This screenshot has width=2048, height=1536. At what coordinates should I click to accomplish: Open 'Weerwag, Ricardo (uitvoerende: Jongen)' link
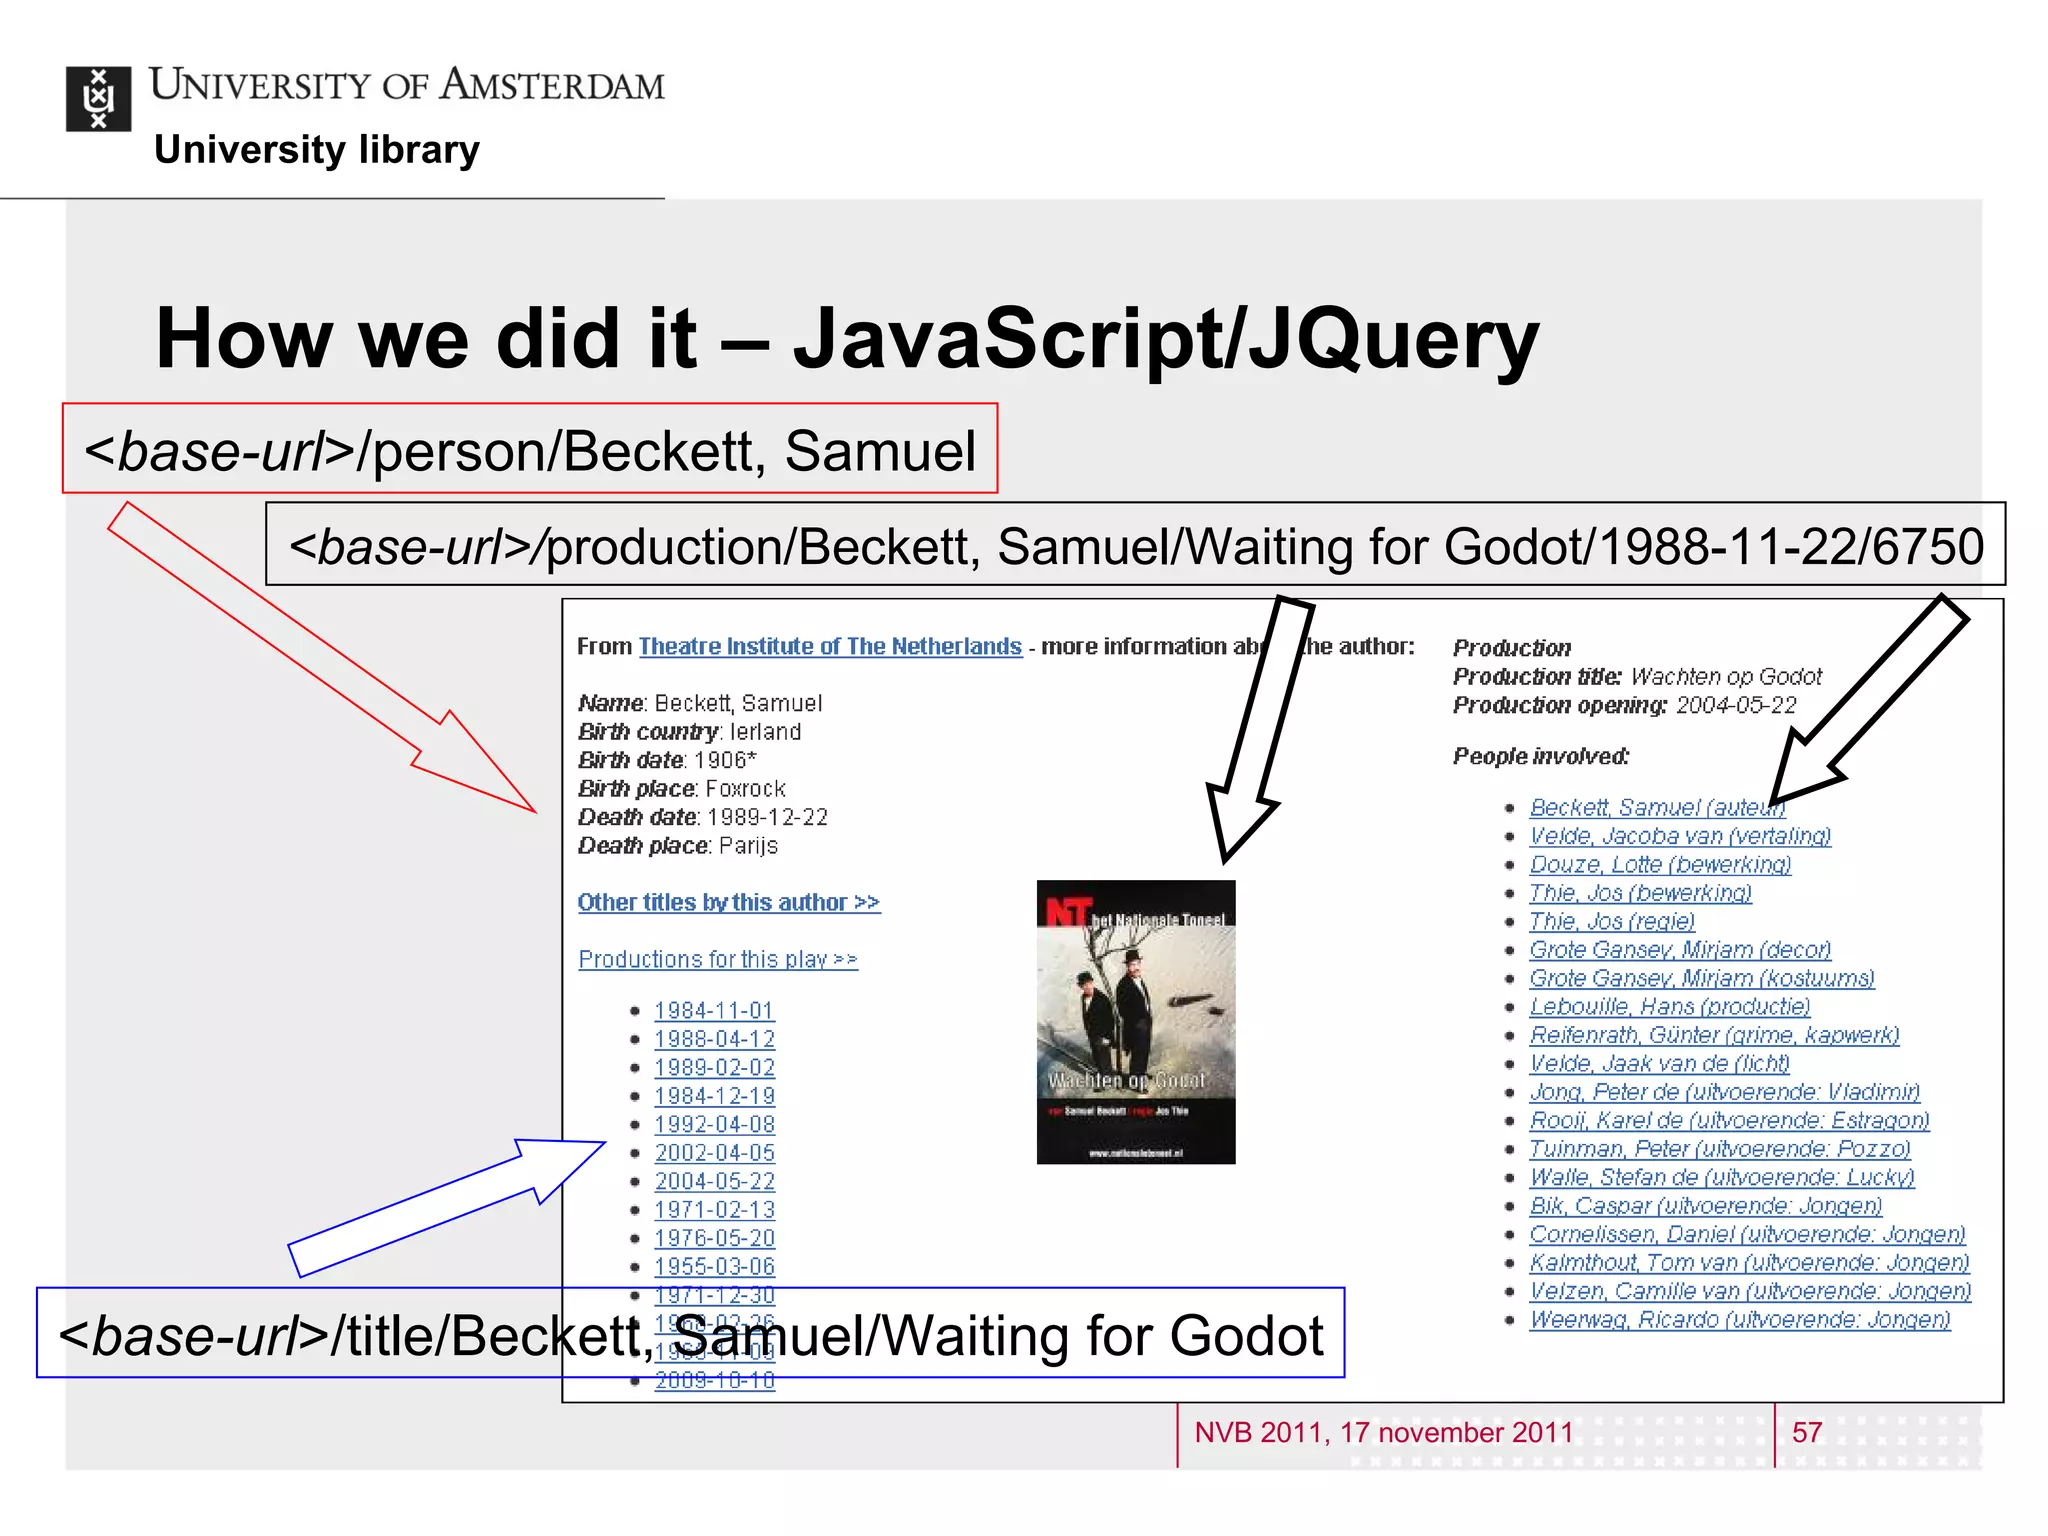pos(1740,1320)
